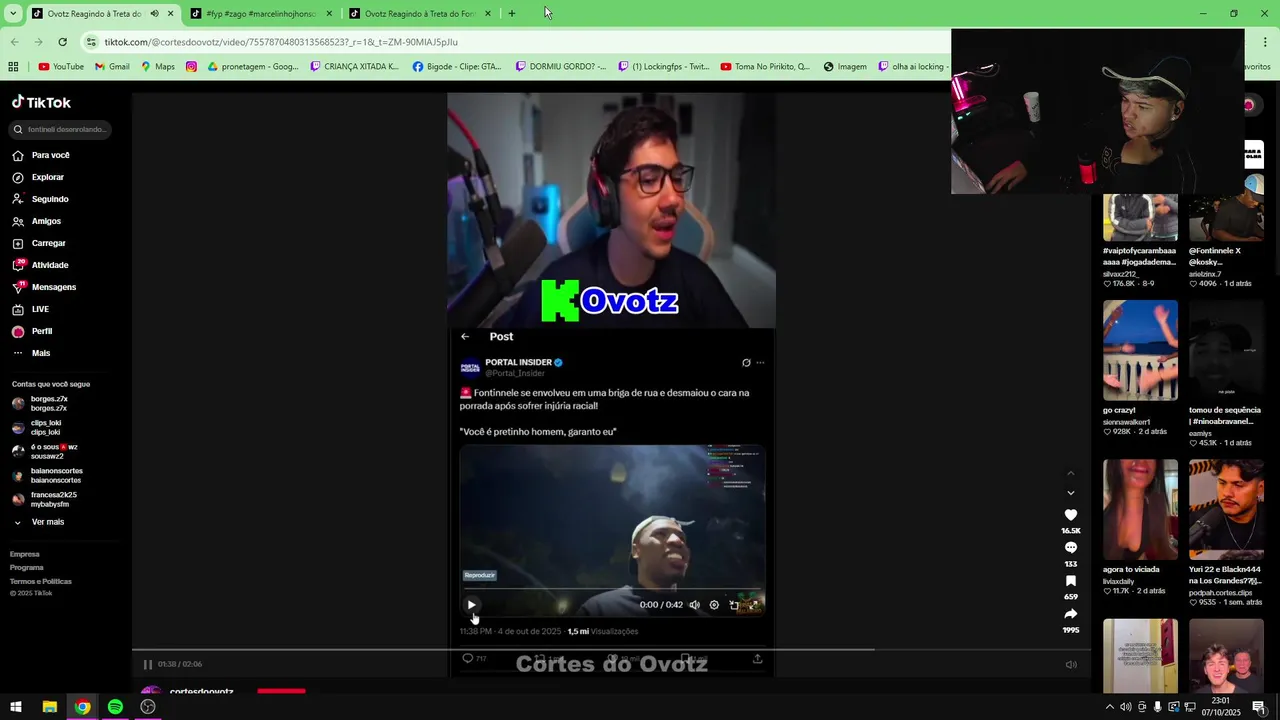Reload the page in Chrome

(x=62, y=42)
